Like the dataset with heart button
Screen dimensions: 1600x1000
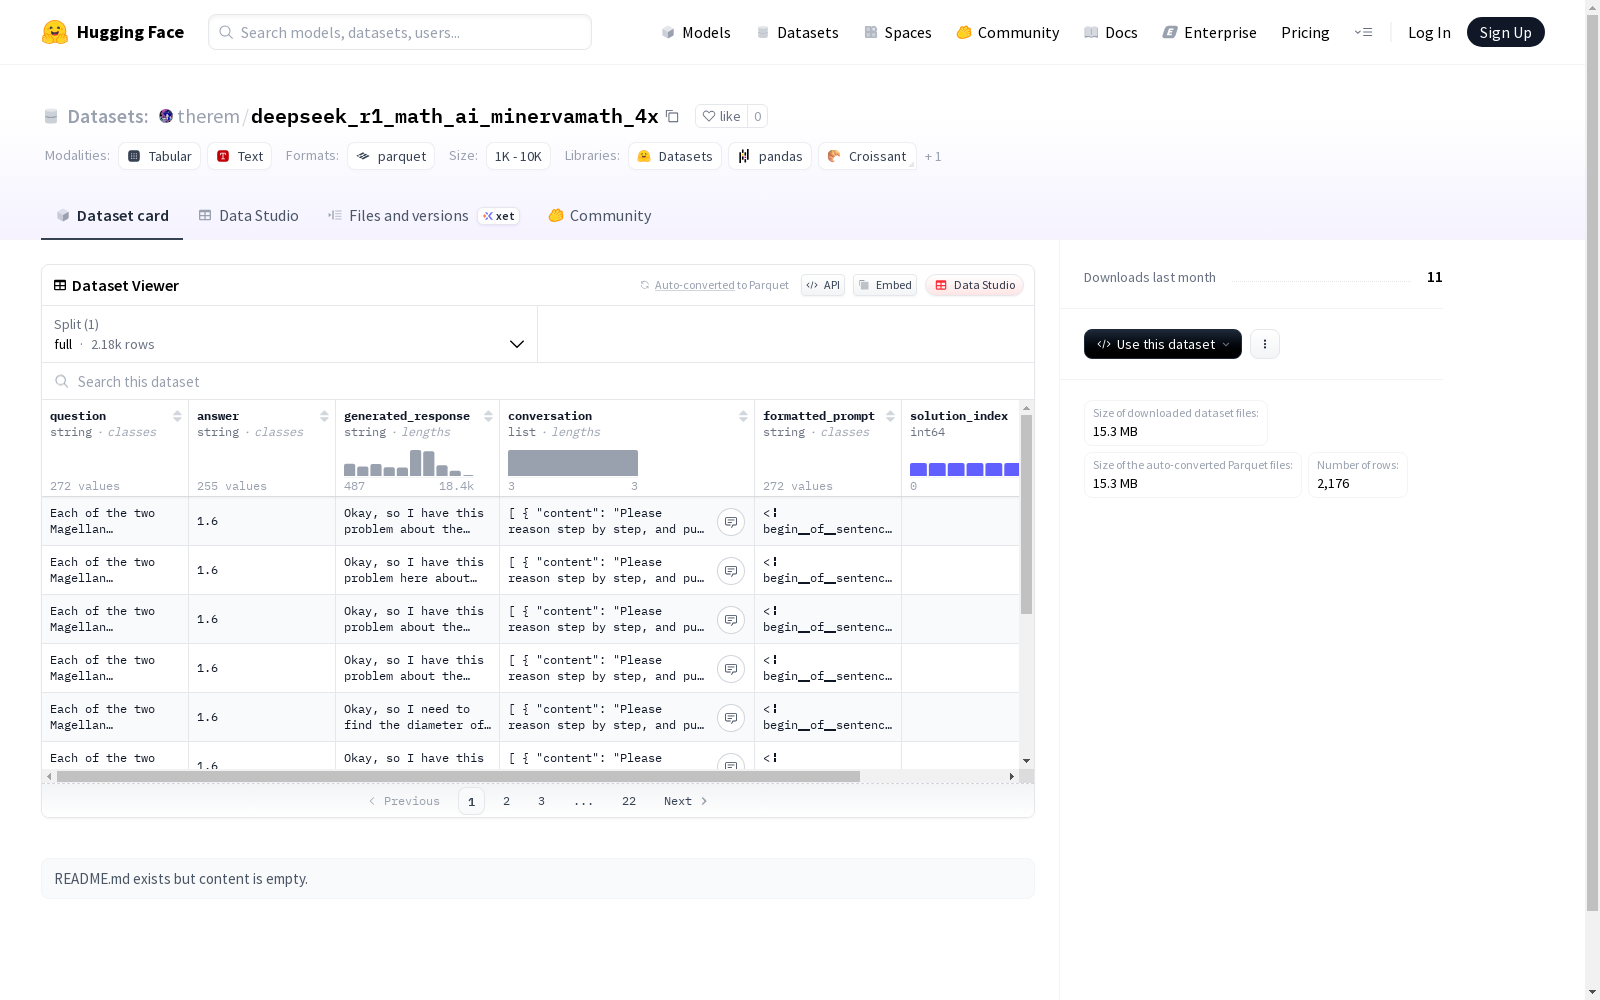(x=721, y=116)
